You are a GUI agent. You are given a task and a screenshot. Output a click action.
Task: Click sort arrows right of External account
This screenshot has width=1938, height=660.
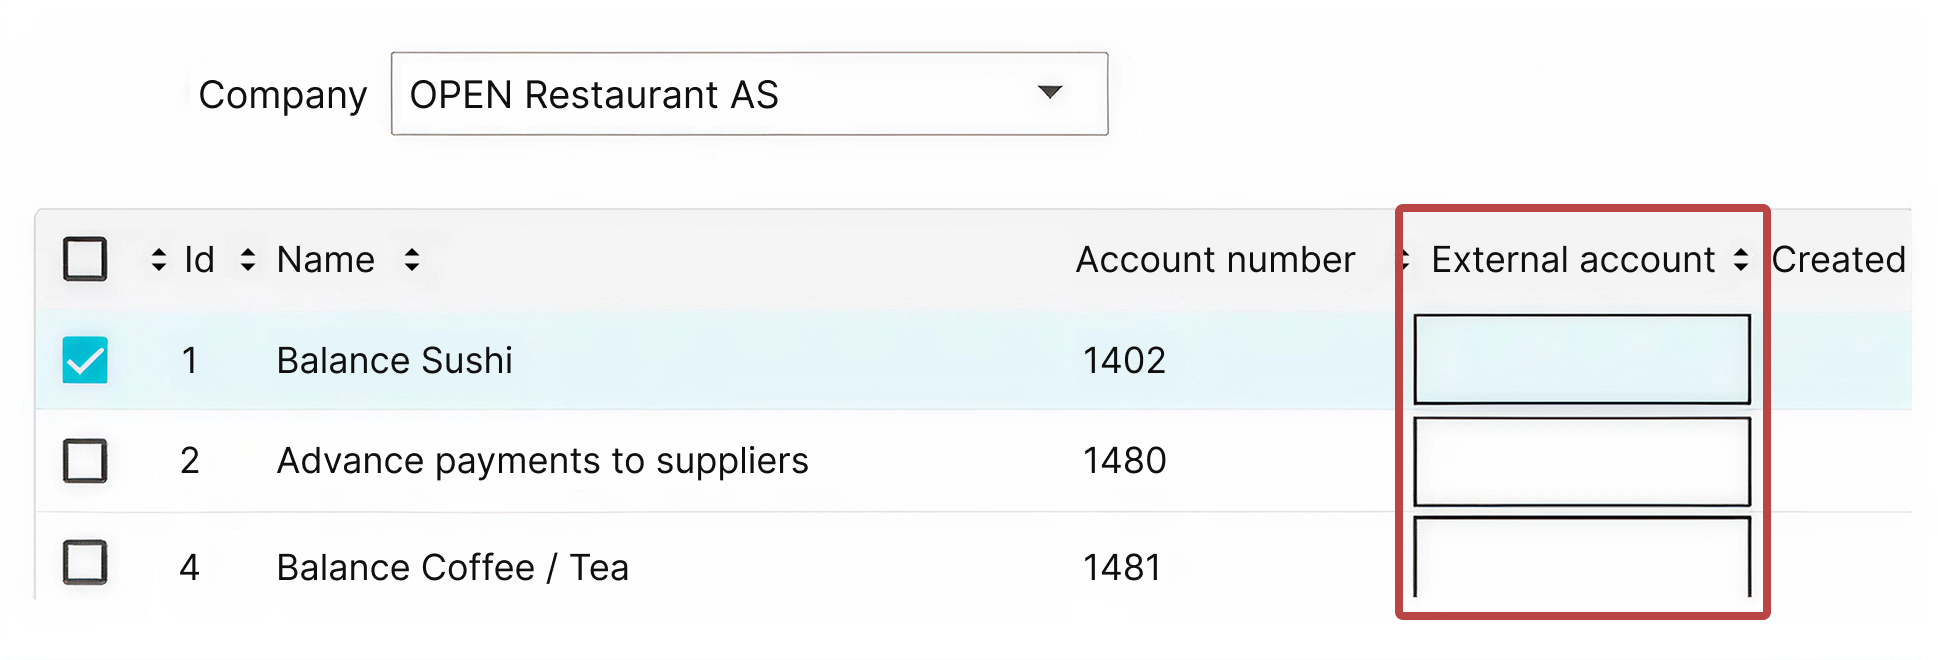pos(1741,260)
